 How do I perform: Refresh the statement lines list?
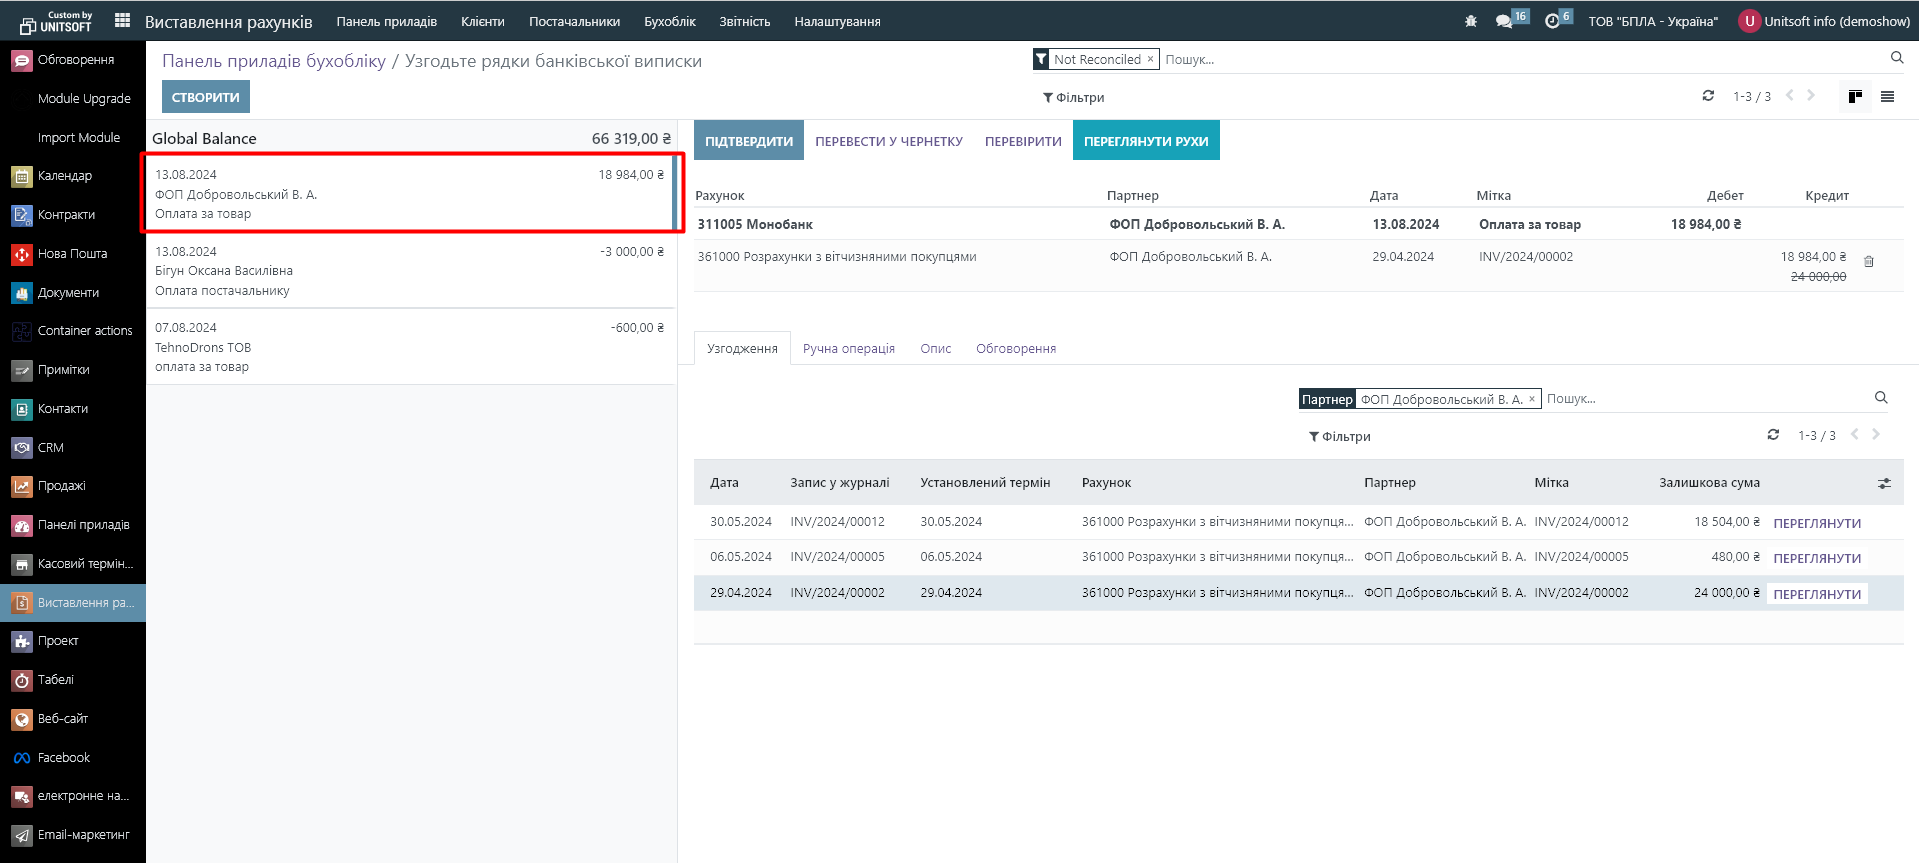point(1708,96)
